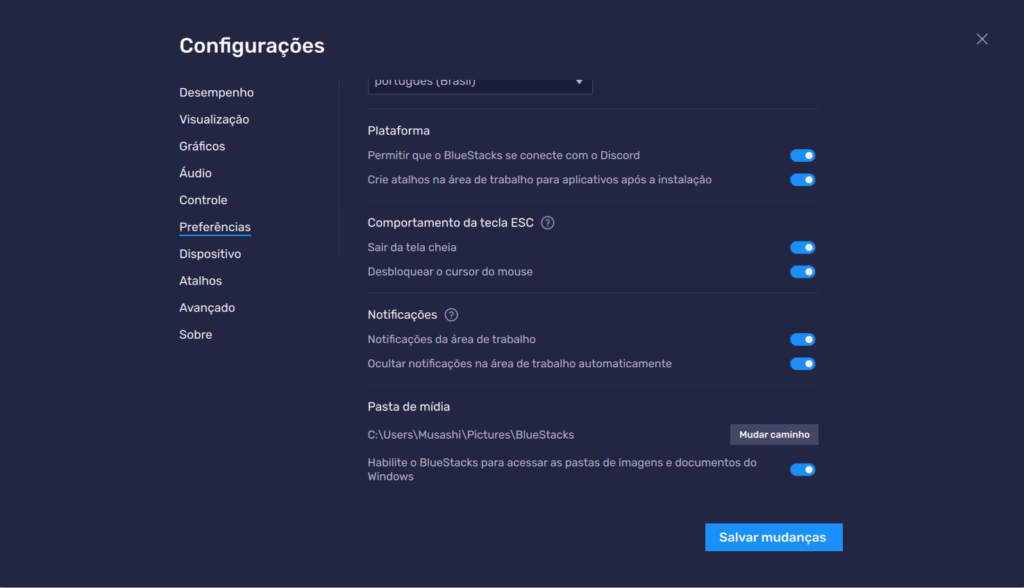Image resolution: width=1024 pixels, height=588 pixels.
Task: Select Visualização in the sidebar
Action: click(213, 118)
